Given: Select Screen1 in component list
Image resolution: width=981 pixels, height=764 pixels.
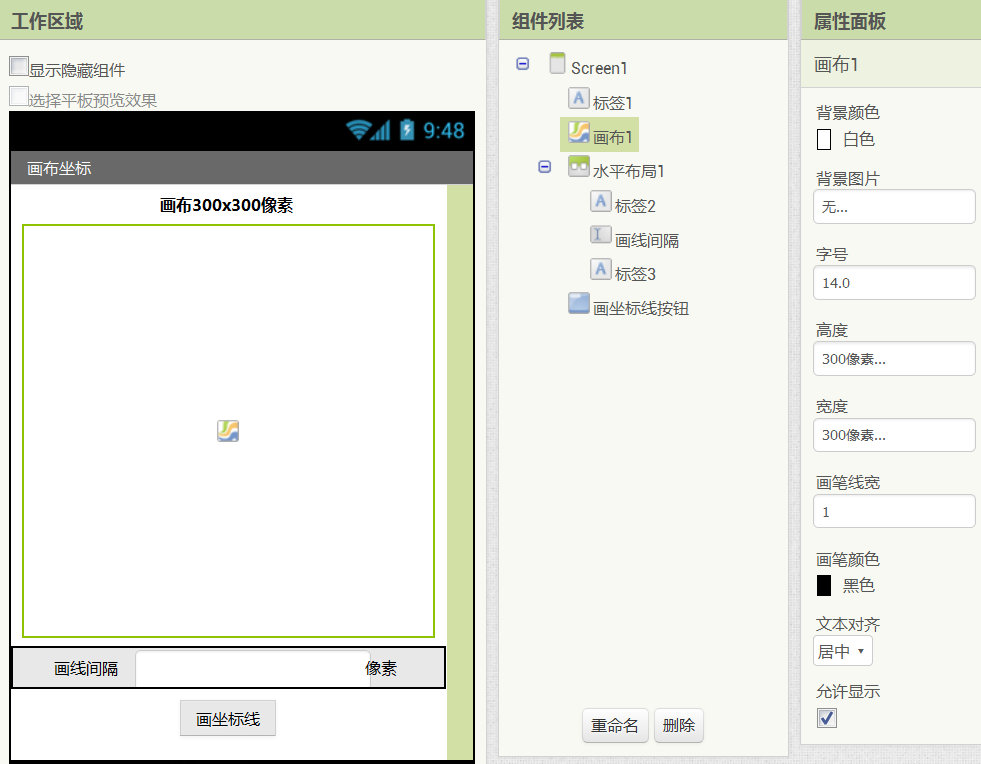Looking at the screenshot, I should click(x=599, y=68).
